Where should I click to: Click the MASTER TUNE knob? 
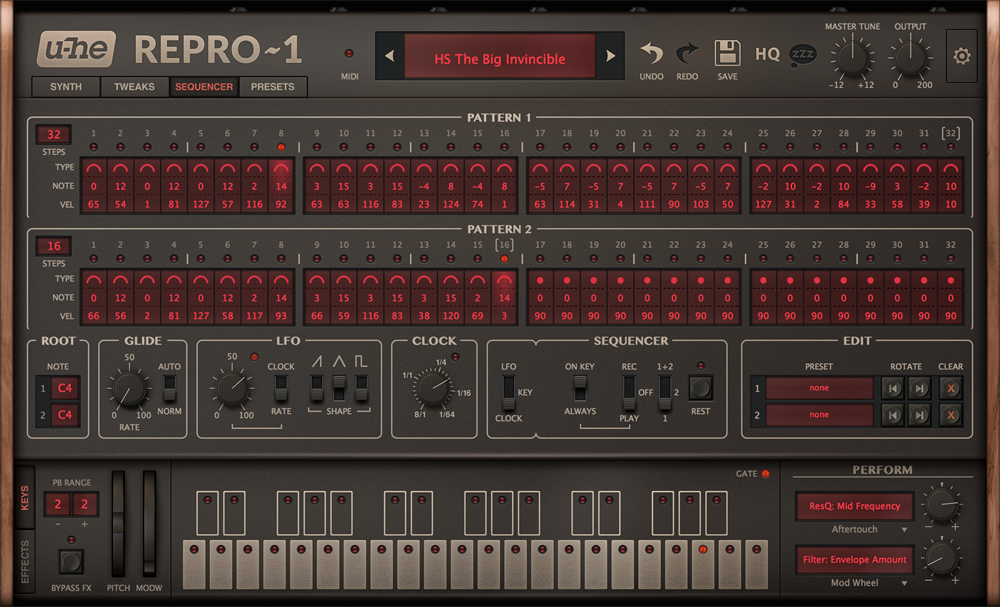(853, 58)
